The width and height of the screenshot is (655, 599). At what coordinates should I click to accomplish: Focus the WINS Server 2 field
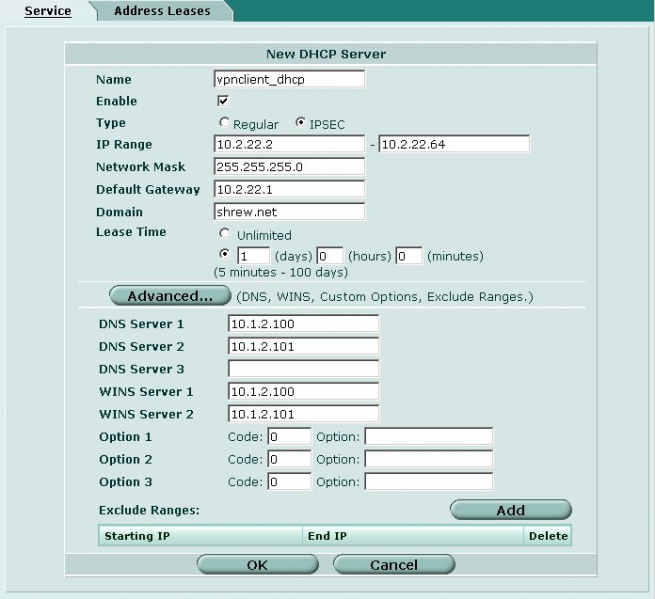tap(304, 414)
